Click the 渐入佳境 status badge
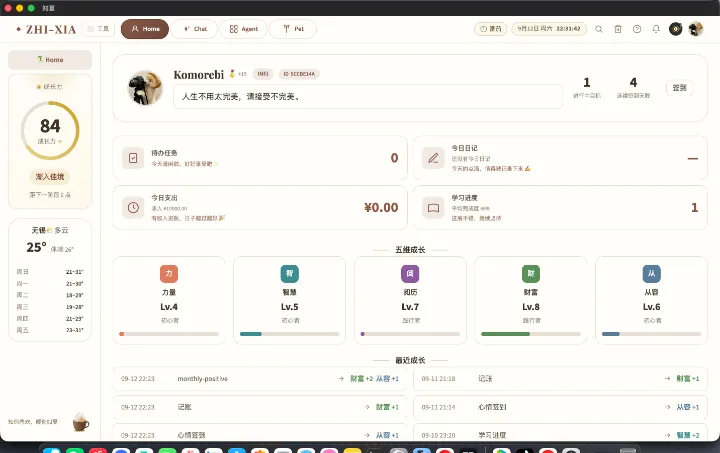The height and width of the screenshot is (453, 720). point(50,177)
